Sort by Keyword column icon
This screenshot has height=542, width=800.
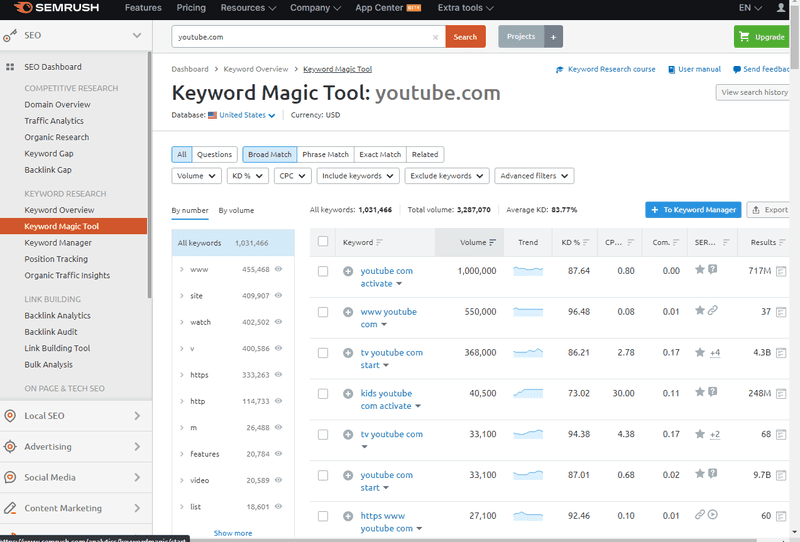pos(379,242)
